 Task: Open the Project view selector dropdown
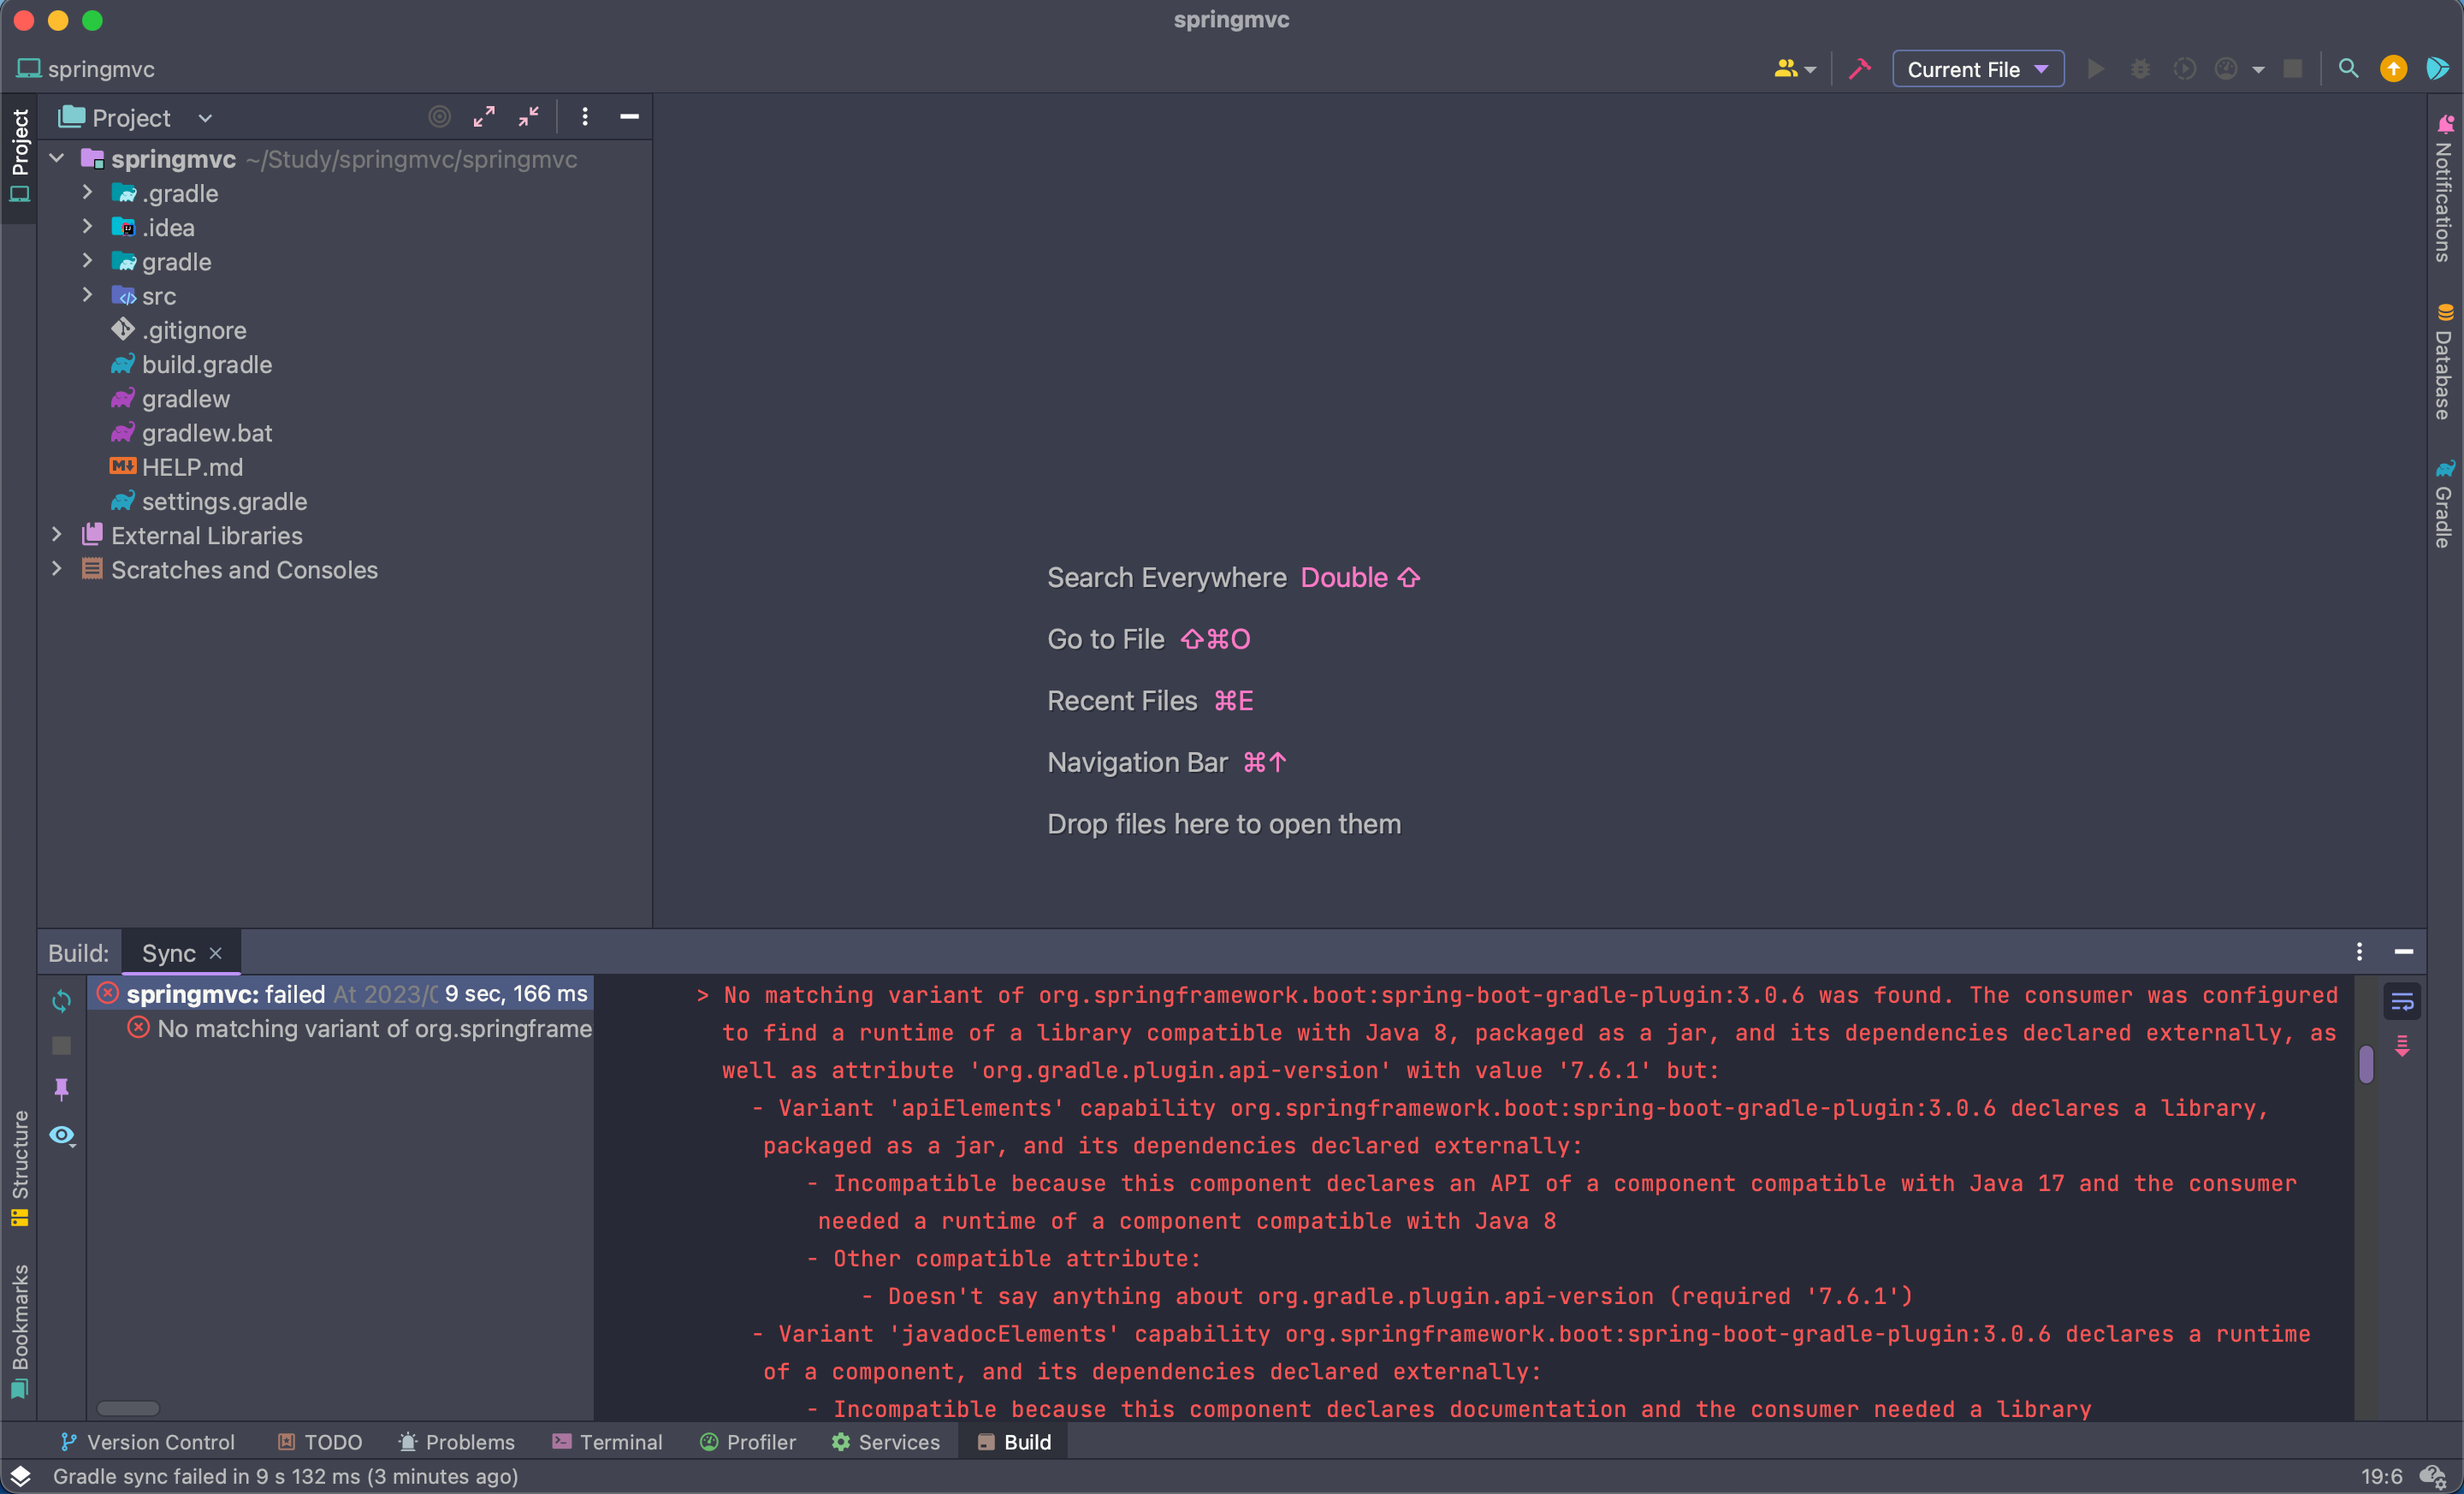tap(136, 117)
